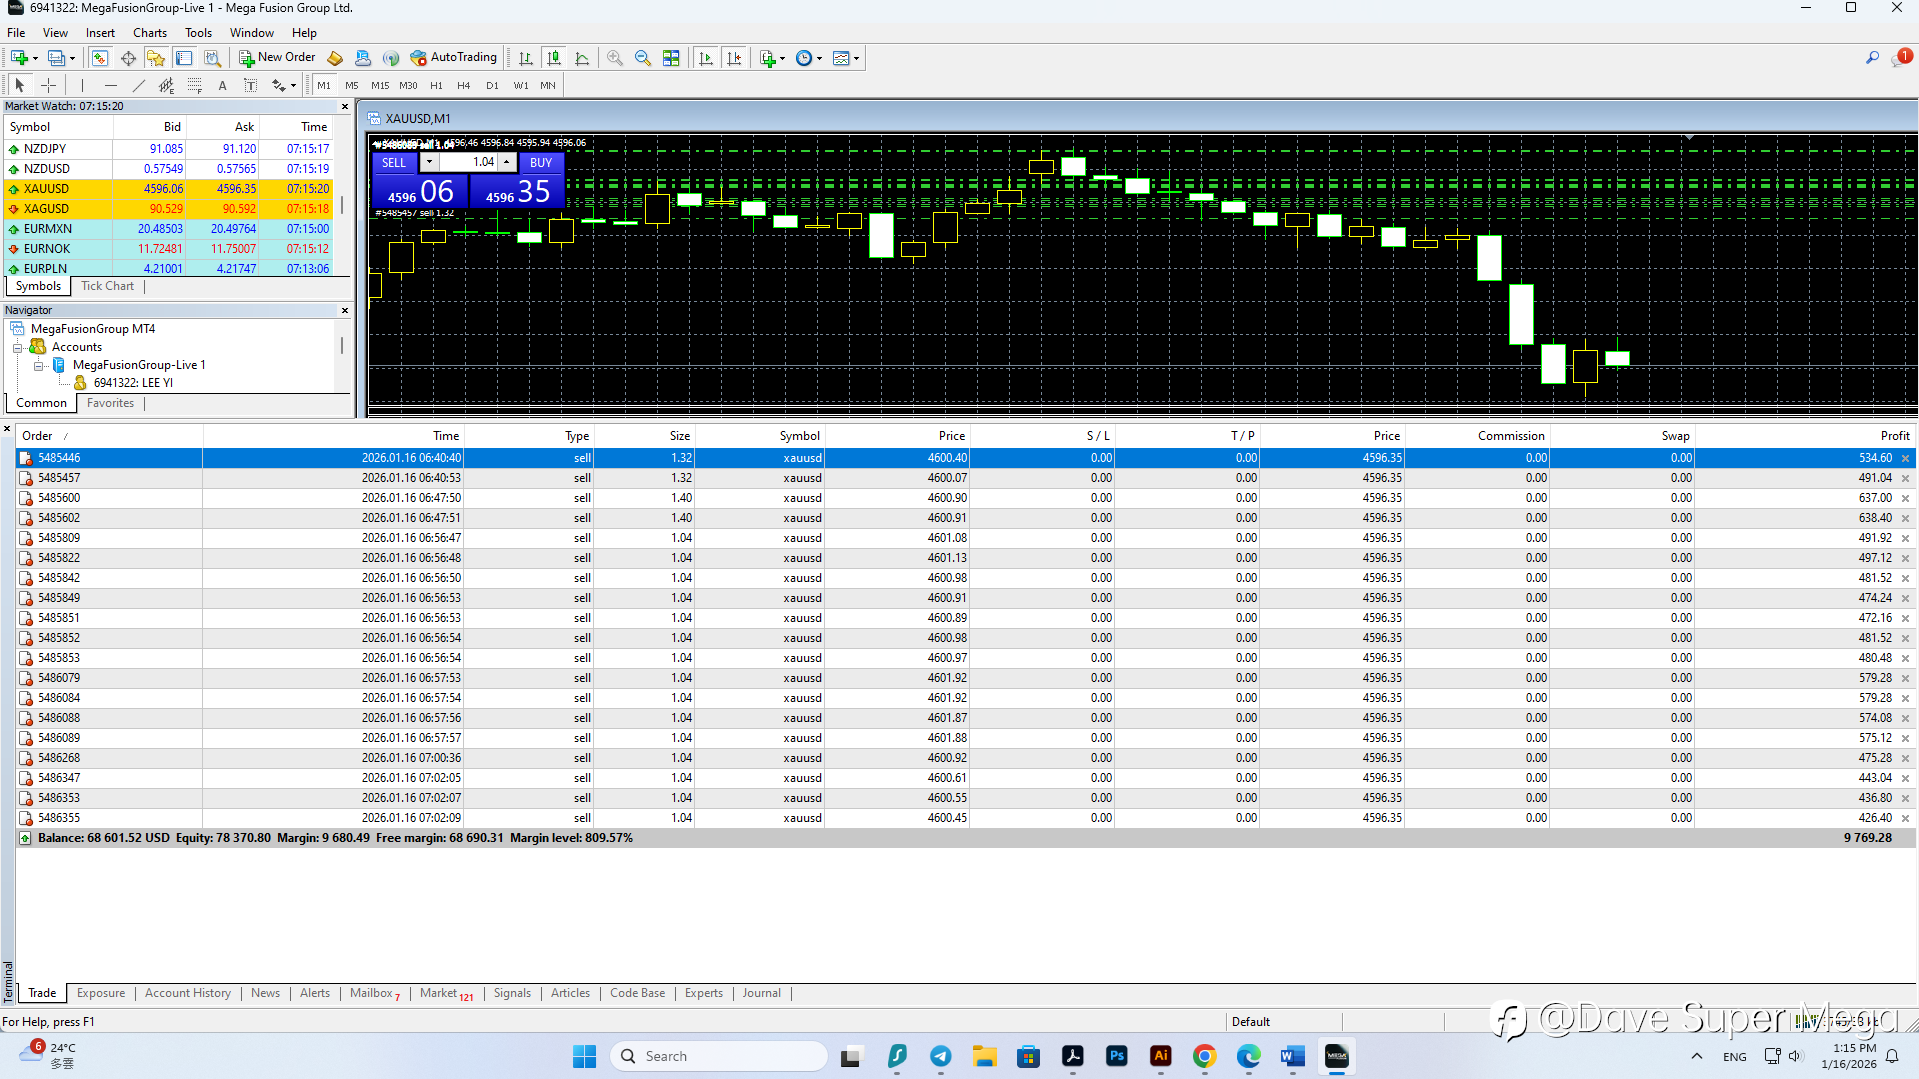Switch to the Account History tab
The height and width of the screenshot is (1079, 1919).
pyautogui.click(x=187, y=993)
